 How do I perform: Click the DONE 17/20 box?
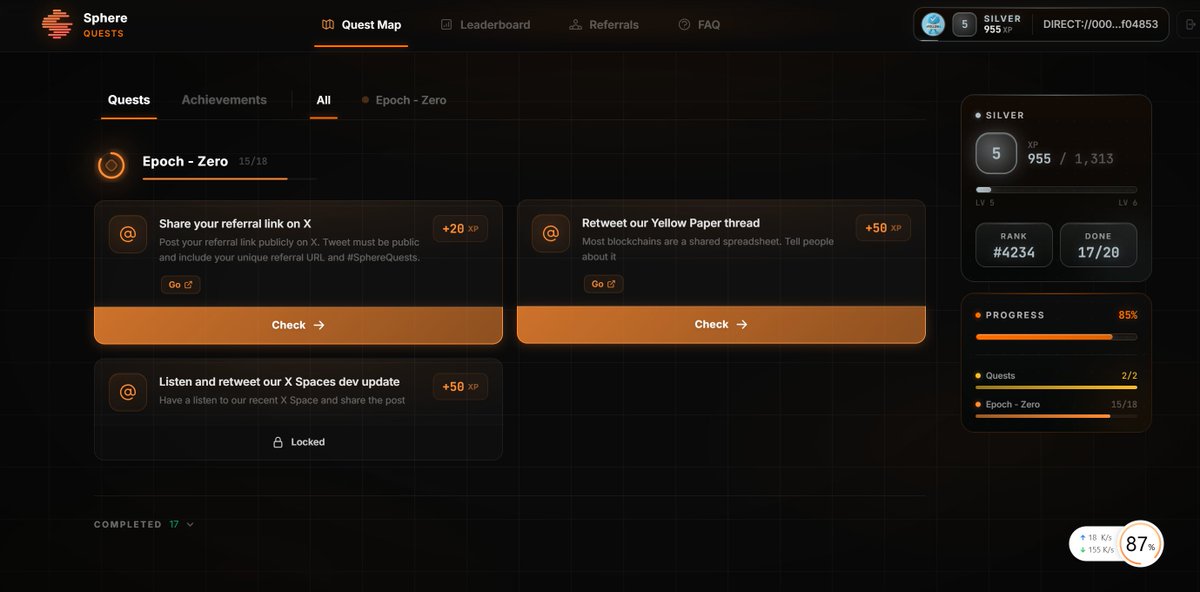click(1098, 245)
